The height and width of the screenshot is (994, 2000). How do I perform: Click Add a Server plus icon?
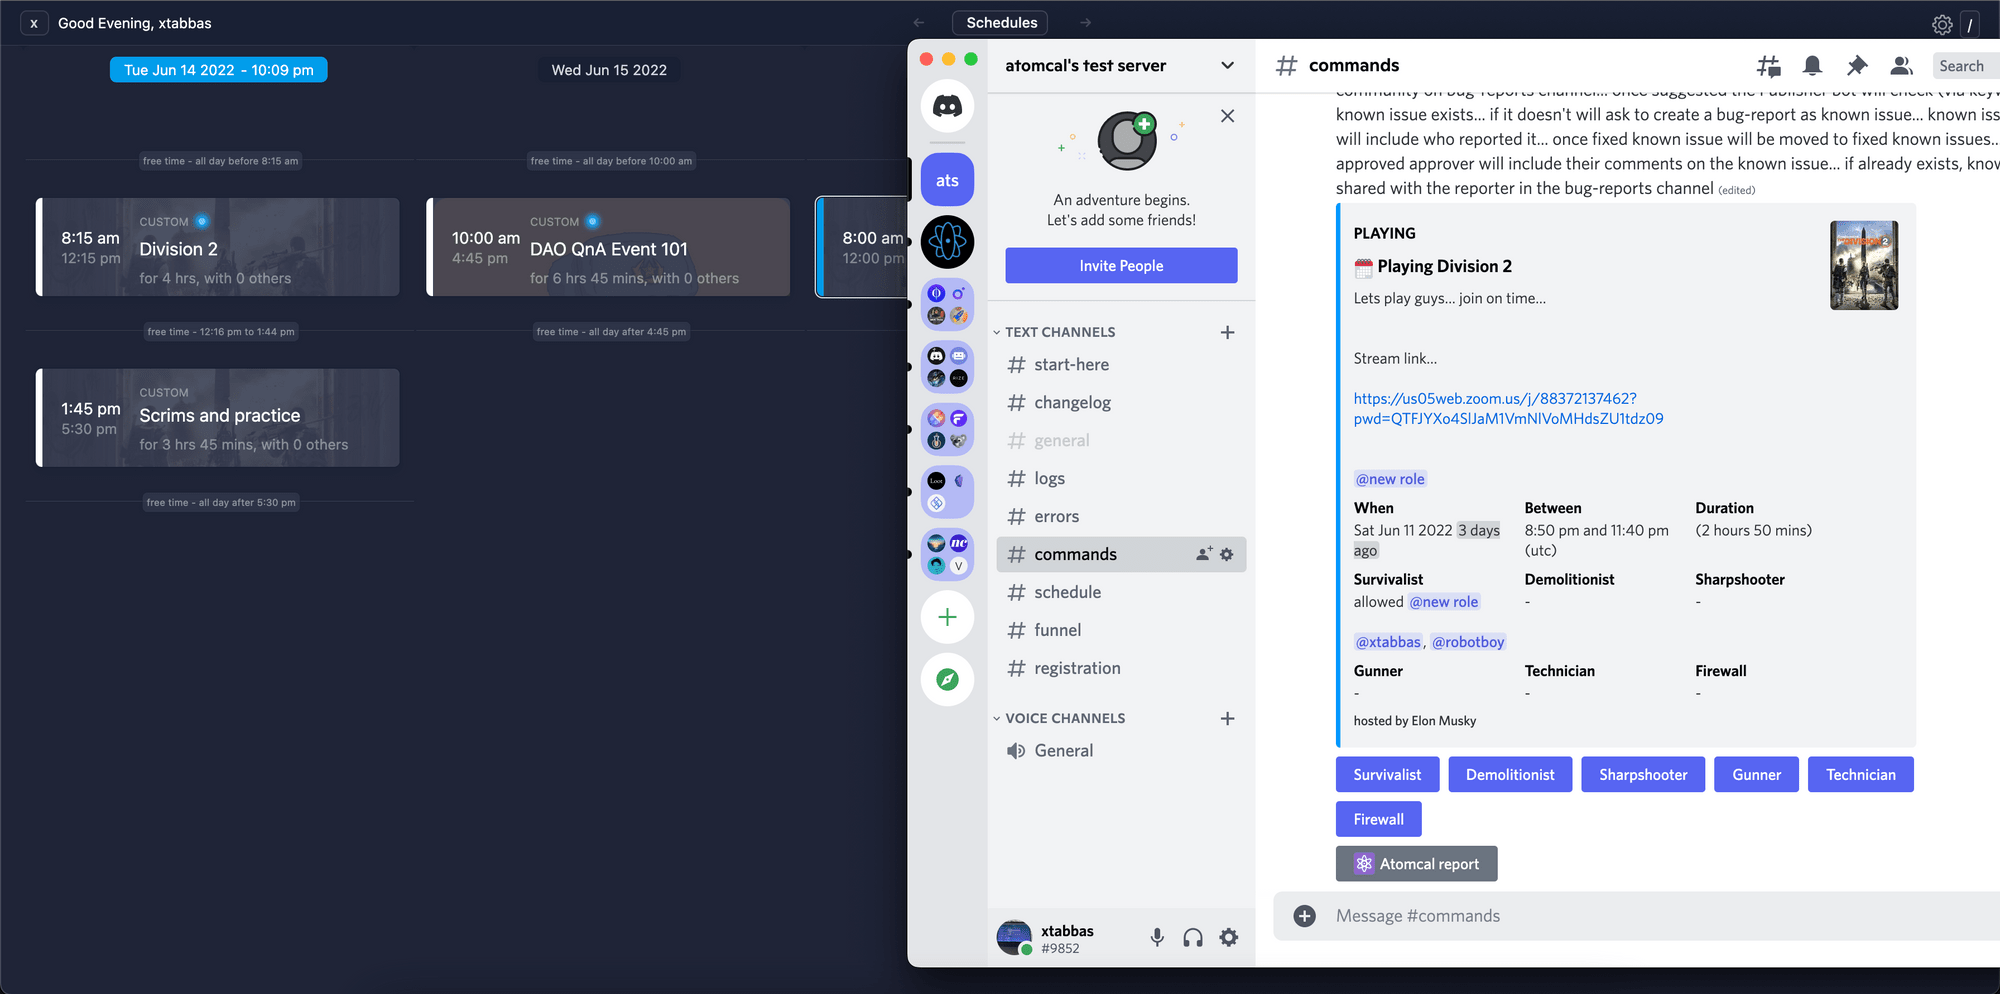947,618
